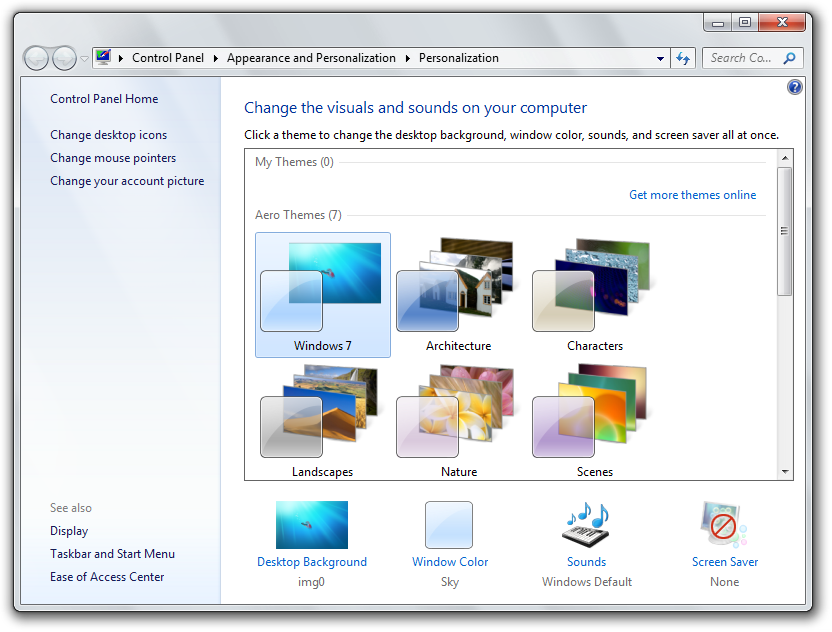Click the Forward navigation arrow button

64,58
